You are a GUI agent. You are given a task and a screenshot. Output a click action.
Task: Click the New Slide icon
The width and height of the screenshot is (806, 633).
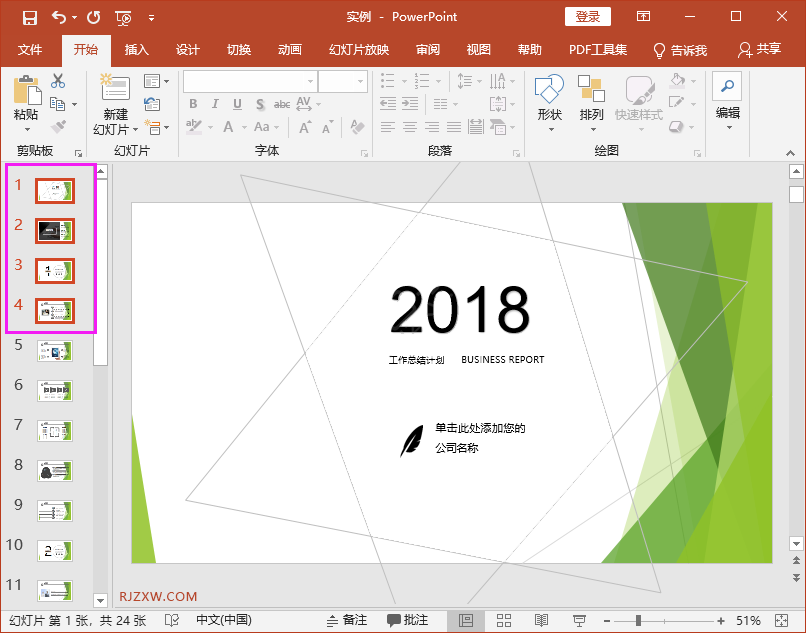(115, 87)
